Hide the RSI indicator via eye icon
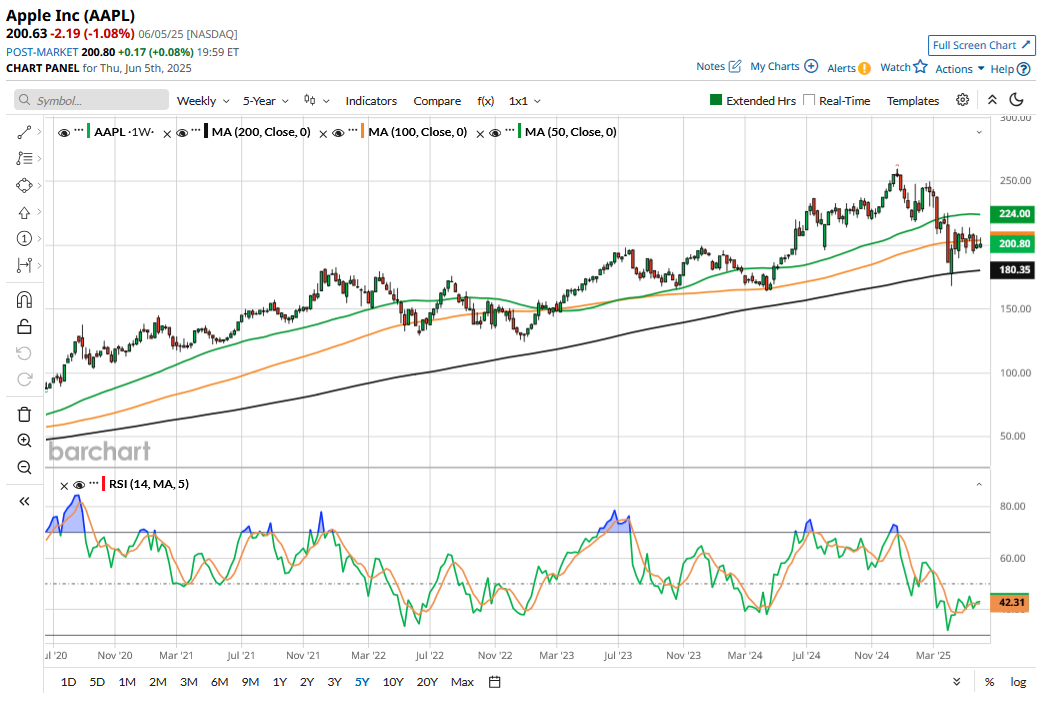 click(79, 484)
